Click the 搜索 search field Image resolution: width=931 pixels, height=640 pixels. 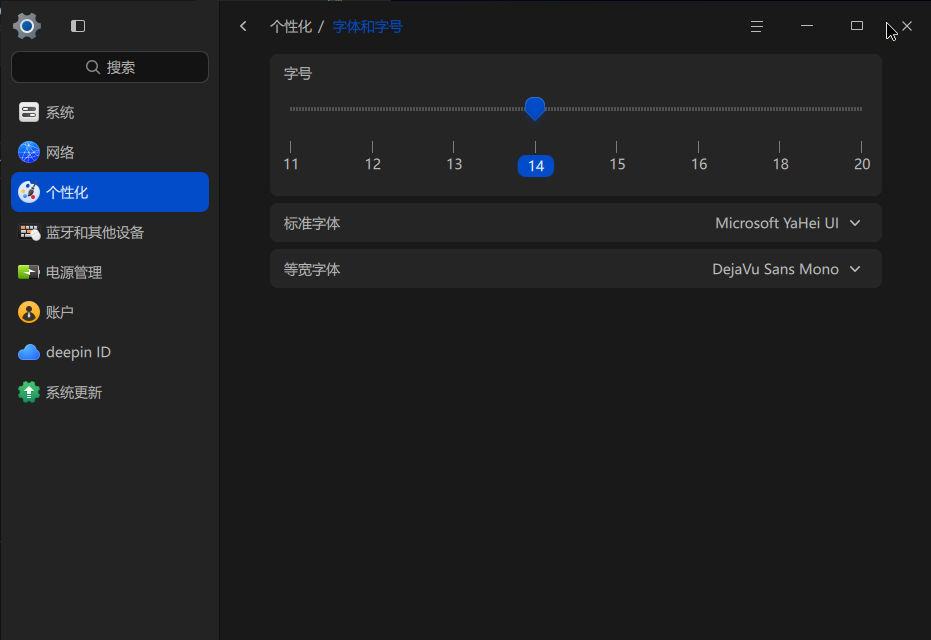click(x=110, y=67)
